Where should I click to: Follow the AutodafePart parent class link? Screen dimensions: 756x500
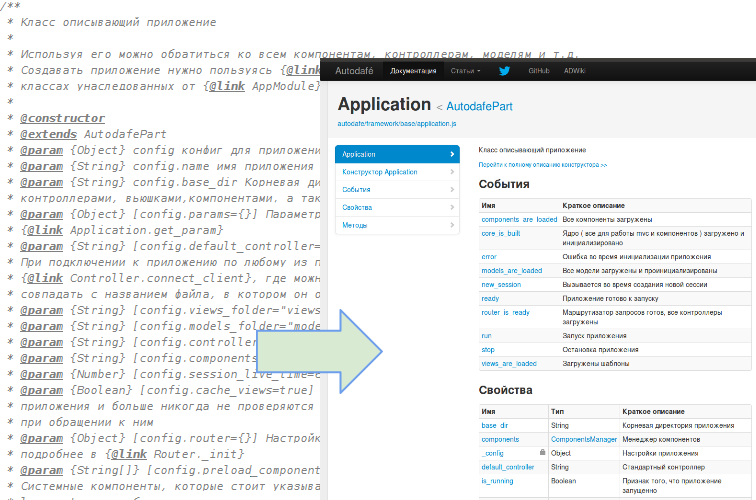[479, 107]
